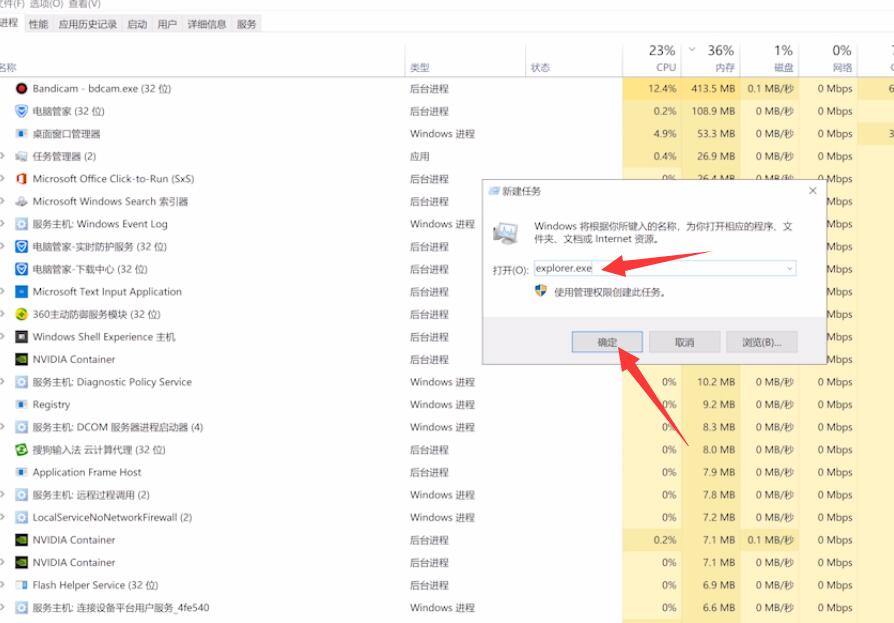The height and width of the screenshot is (623, 894).
Task: Switch to the 性能 tab
Action: tap(39, 24)
